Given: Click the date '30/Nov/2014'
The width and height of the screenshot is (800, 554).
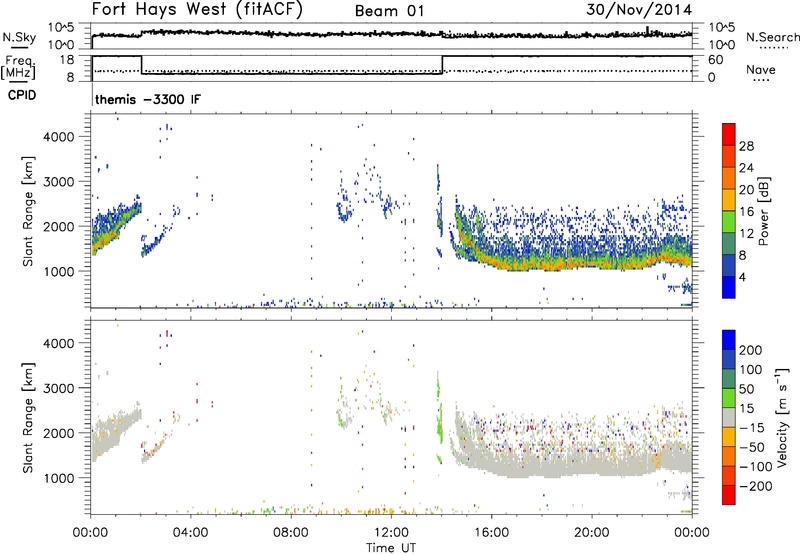Looking at the screenshot, I should [639, 10].
